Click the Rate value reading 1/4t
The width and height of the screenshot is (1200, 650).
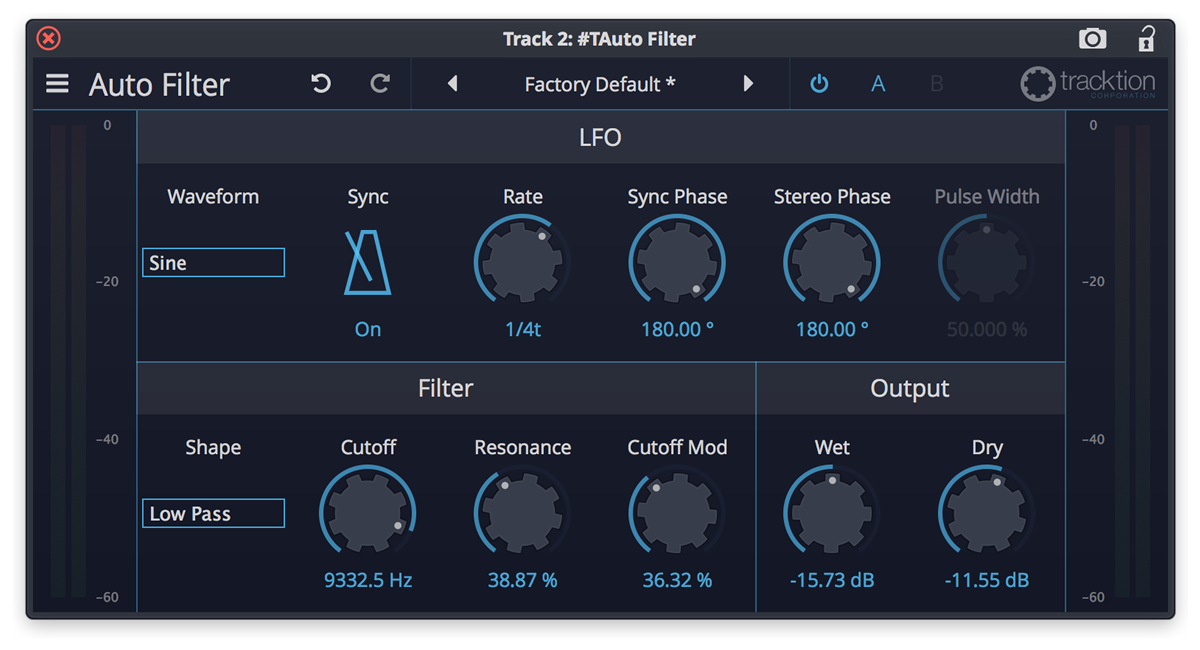[x=522, y=328]
